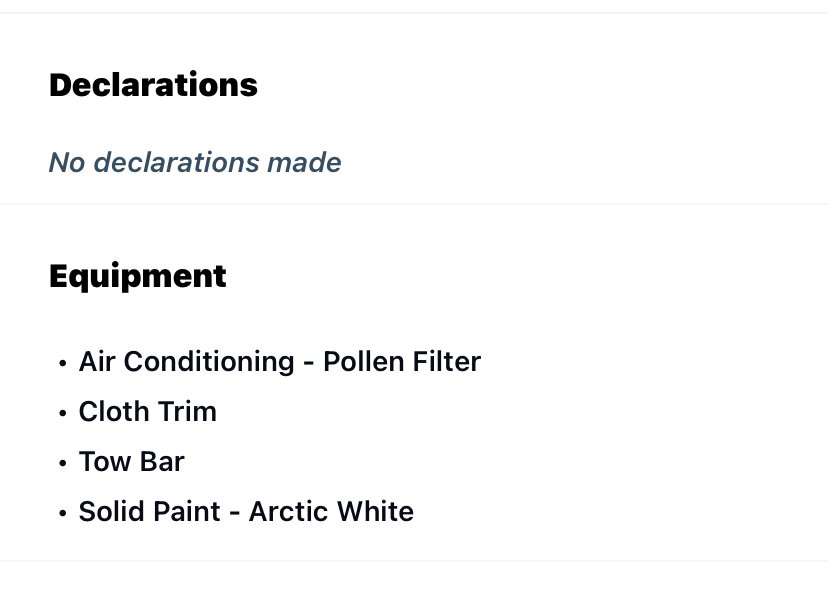This screenshot has height=594, width=828.
Task: Select the Tow Bar list item
Action: [131, 461]
